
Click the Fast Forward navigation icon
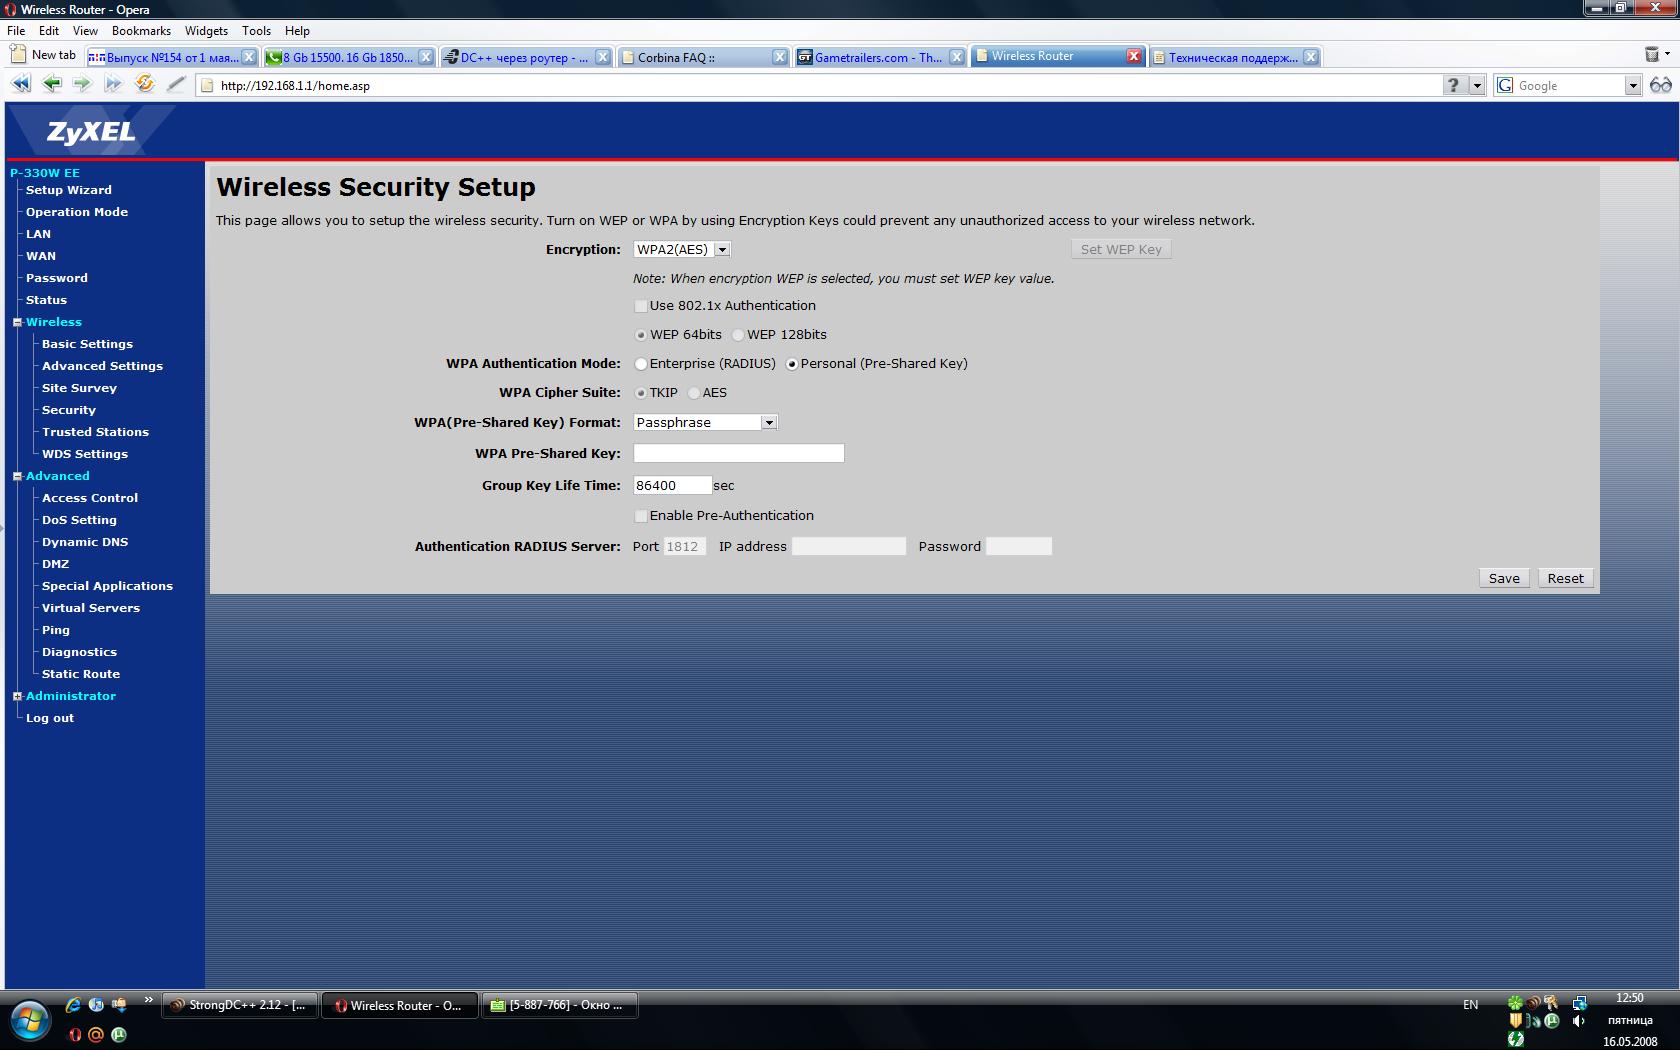[x=113, y=85]
